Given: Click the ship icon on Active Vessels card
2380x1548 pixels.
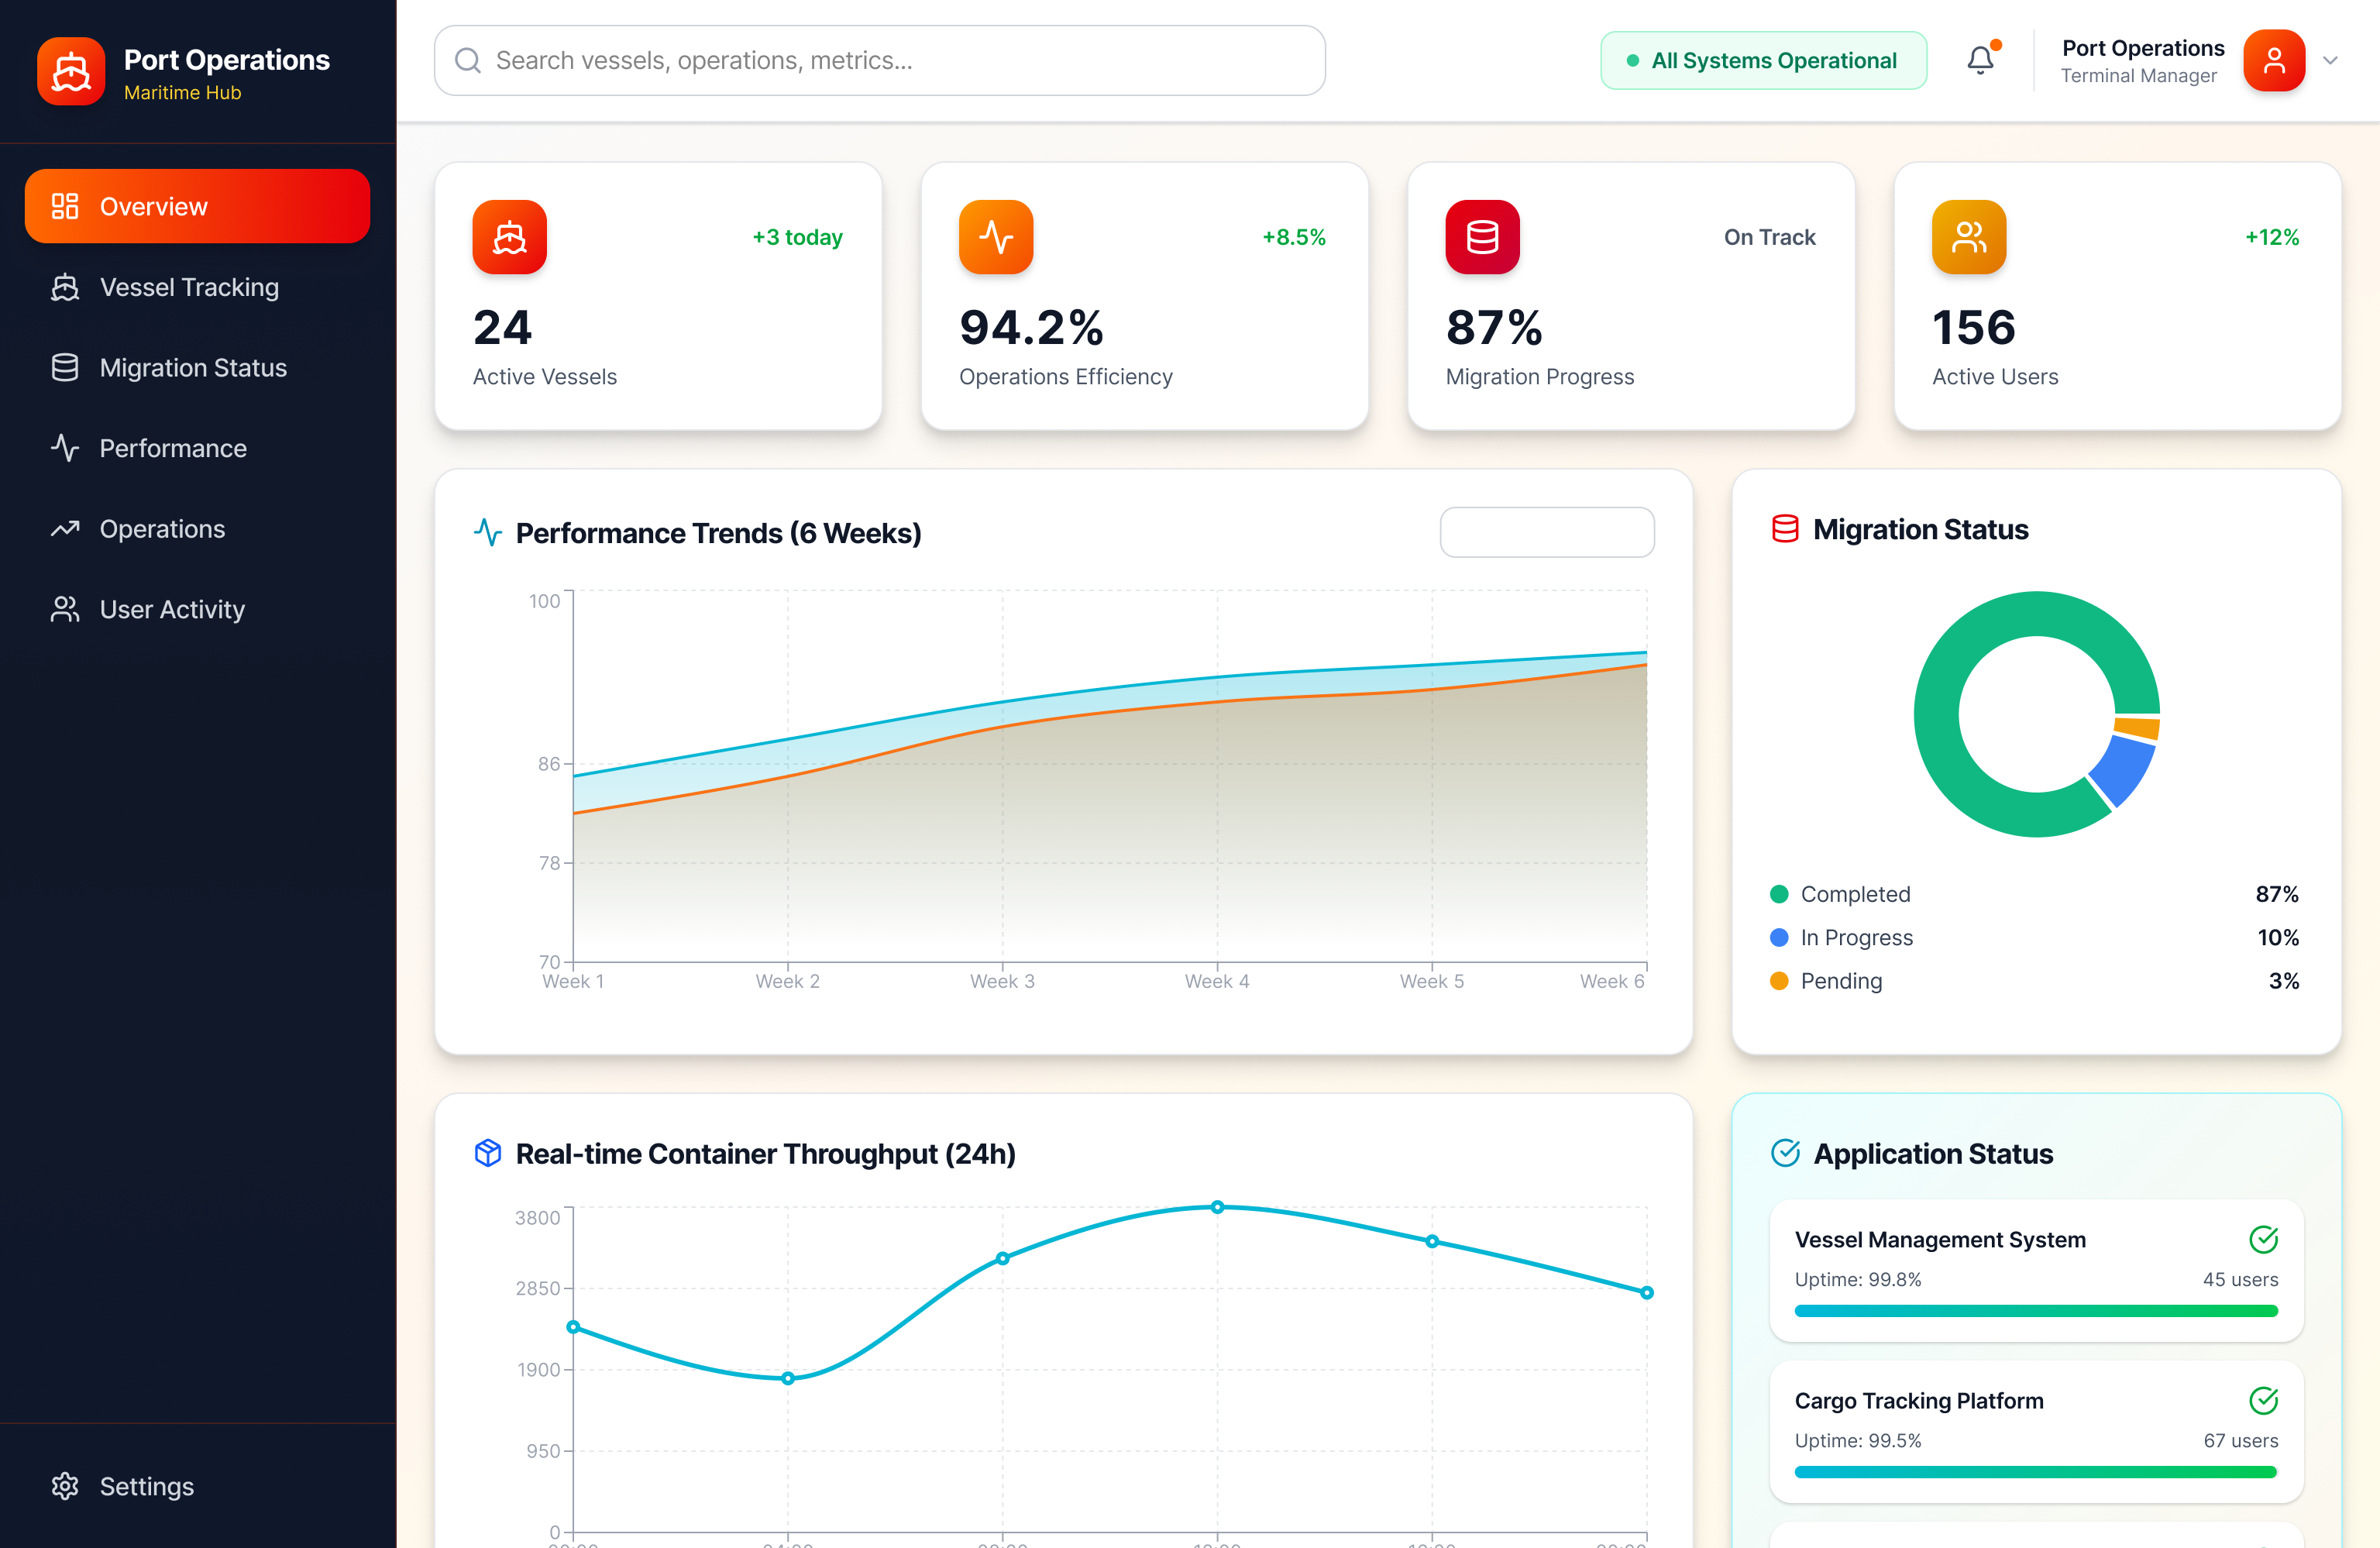Looking at the screenshot, I should tap(509, 237).
